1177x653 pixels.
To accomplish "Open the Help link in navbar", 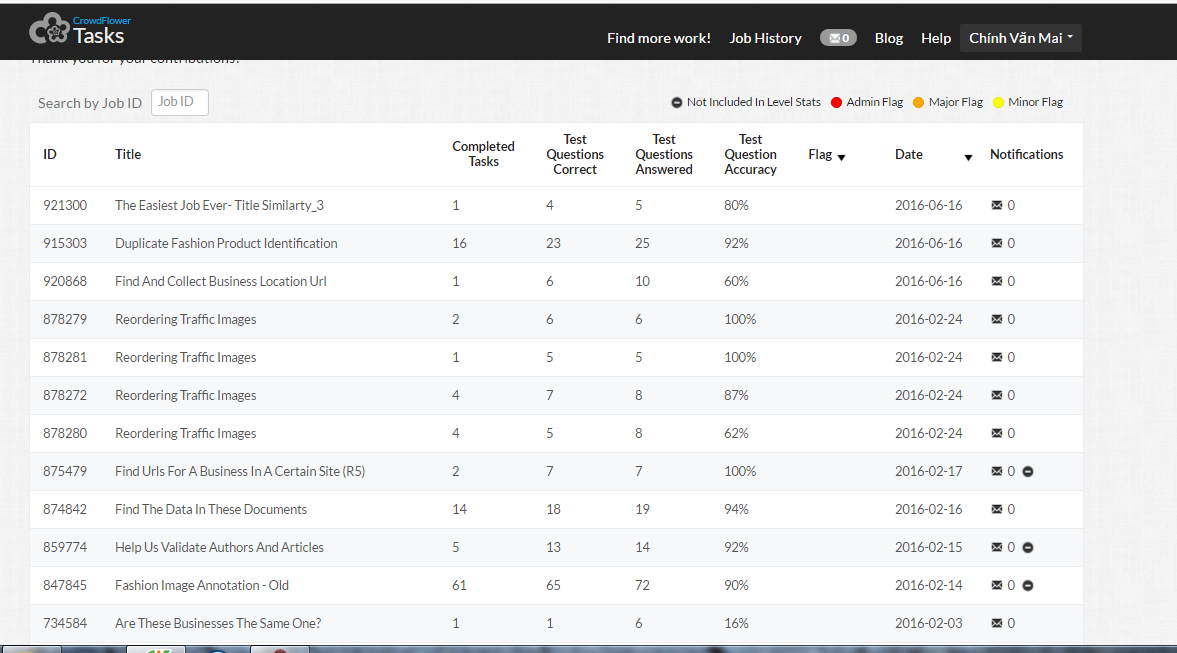I will [935, 38].
